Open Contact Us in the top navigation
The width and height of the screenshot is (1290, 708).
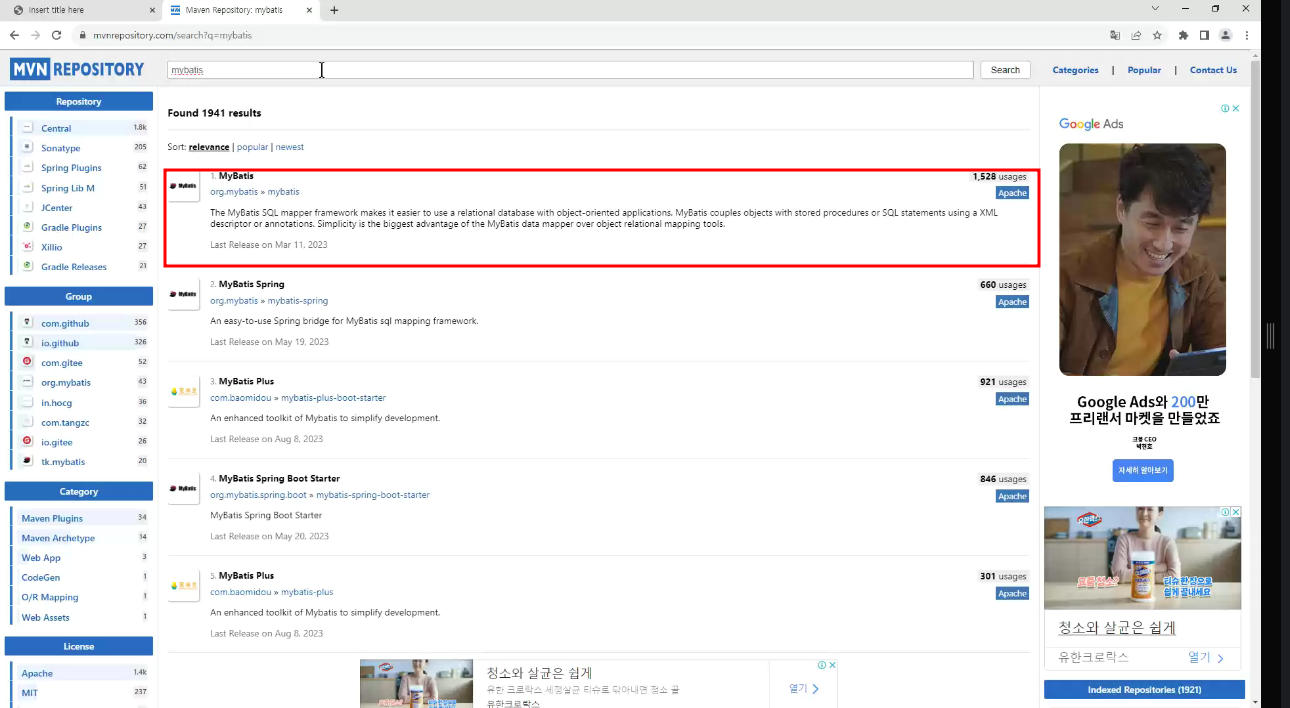(x=1213, y=70)
